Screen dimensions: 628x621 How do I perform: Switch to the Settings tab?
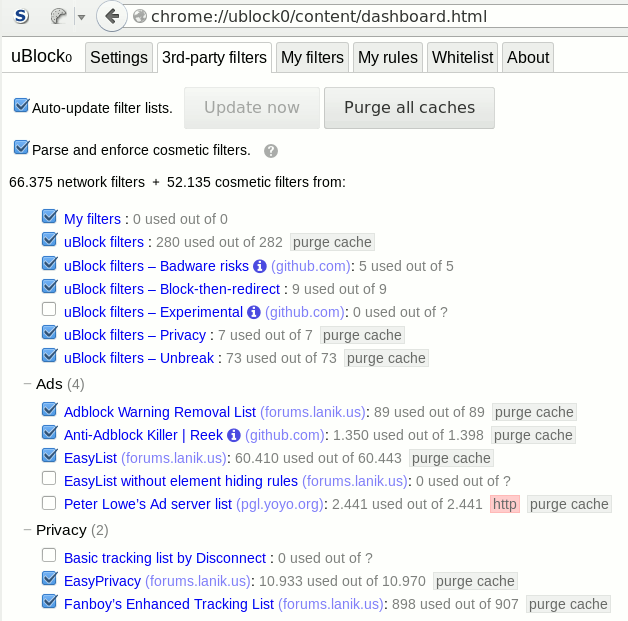119,57
